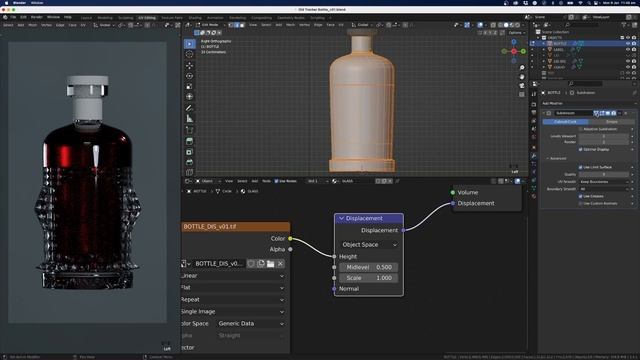Click the camera view icon in 3D viewport
This screenshot has height=360, width=640.
point(522,85)
